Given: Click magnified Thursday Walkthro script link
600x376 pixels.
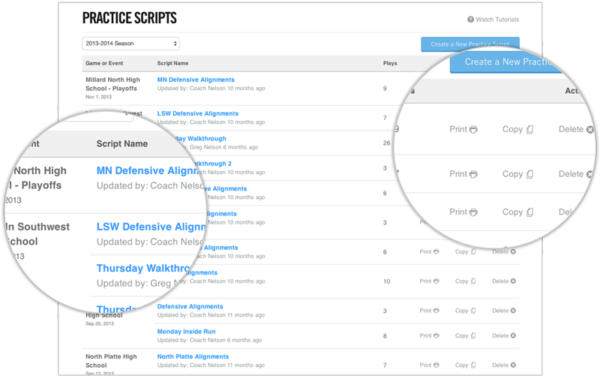Looking at the screenshot, I should pos(143,268).
